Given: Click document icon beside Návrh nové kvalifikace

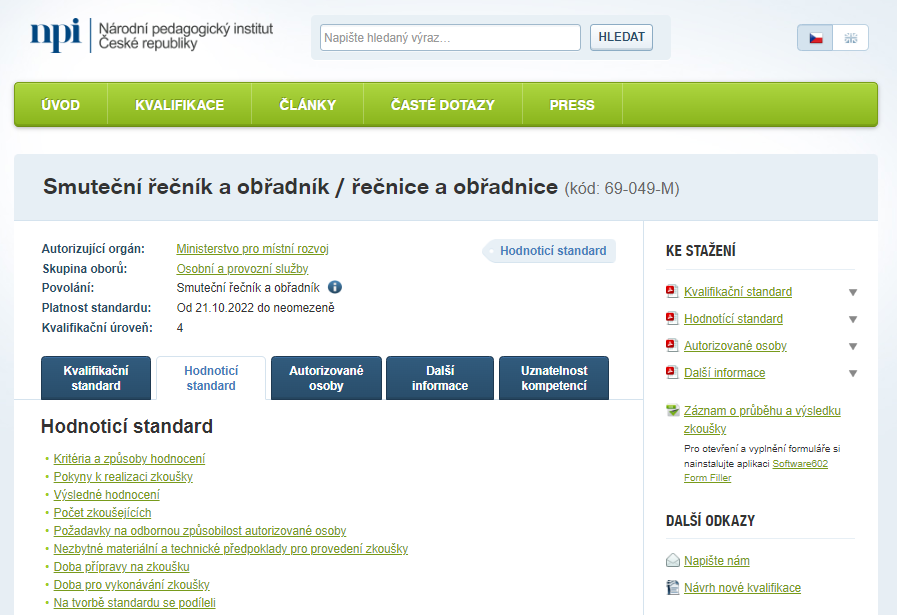Looking at the screenshot, I should point(673,588).
